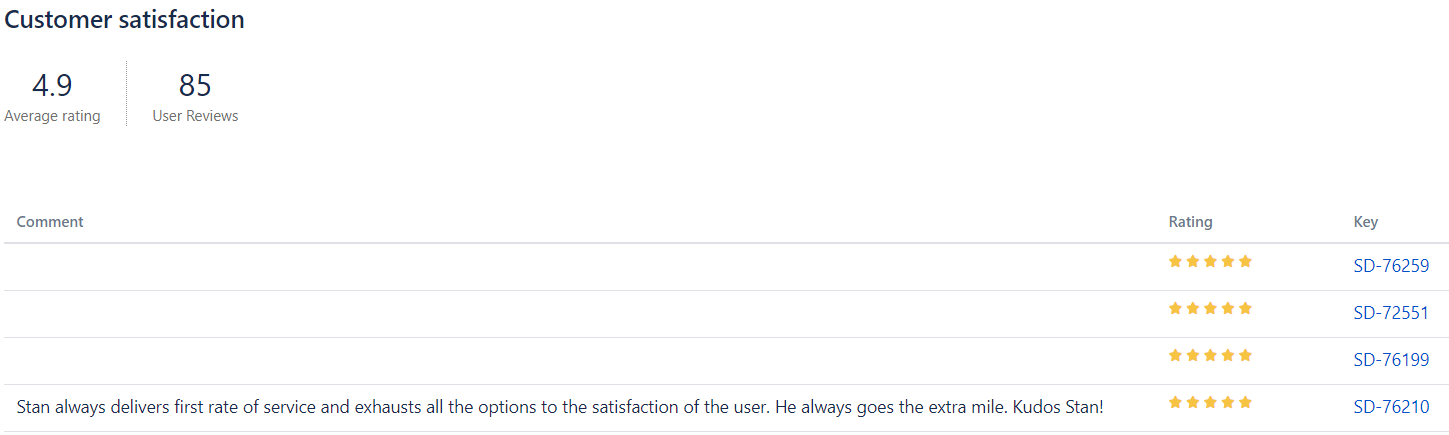The width and height of the screenshot is (1449, 435).
Task: Open issue link SD-76199
Action: tap(1391, 360)
